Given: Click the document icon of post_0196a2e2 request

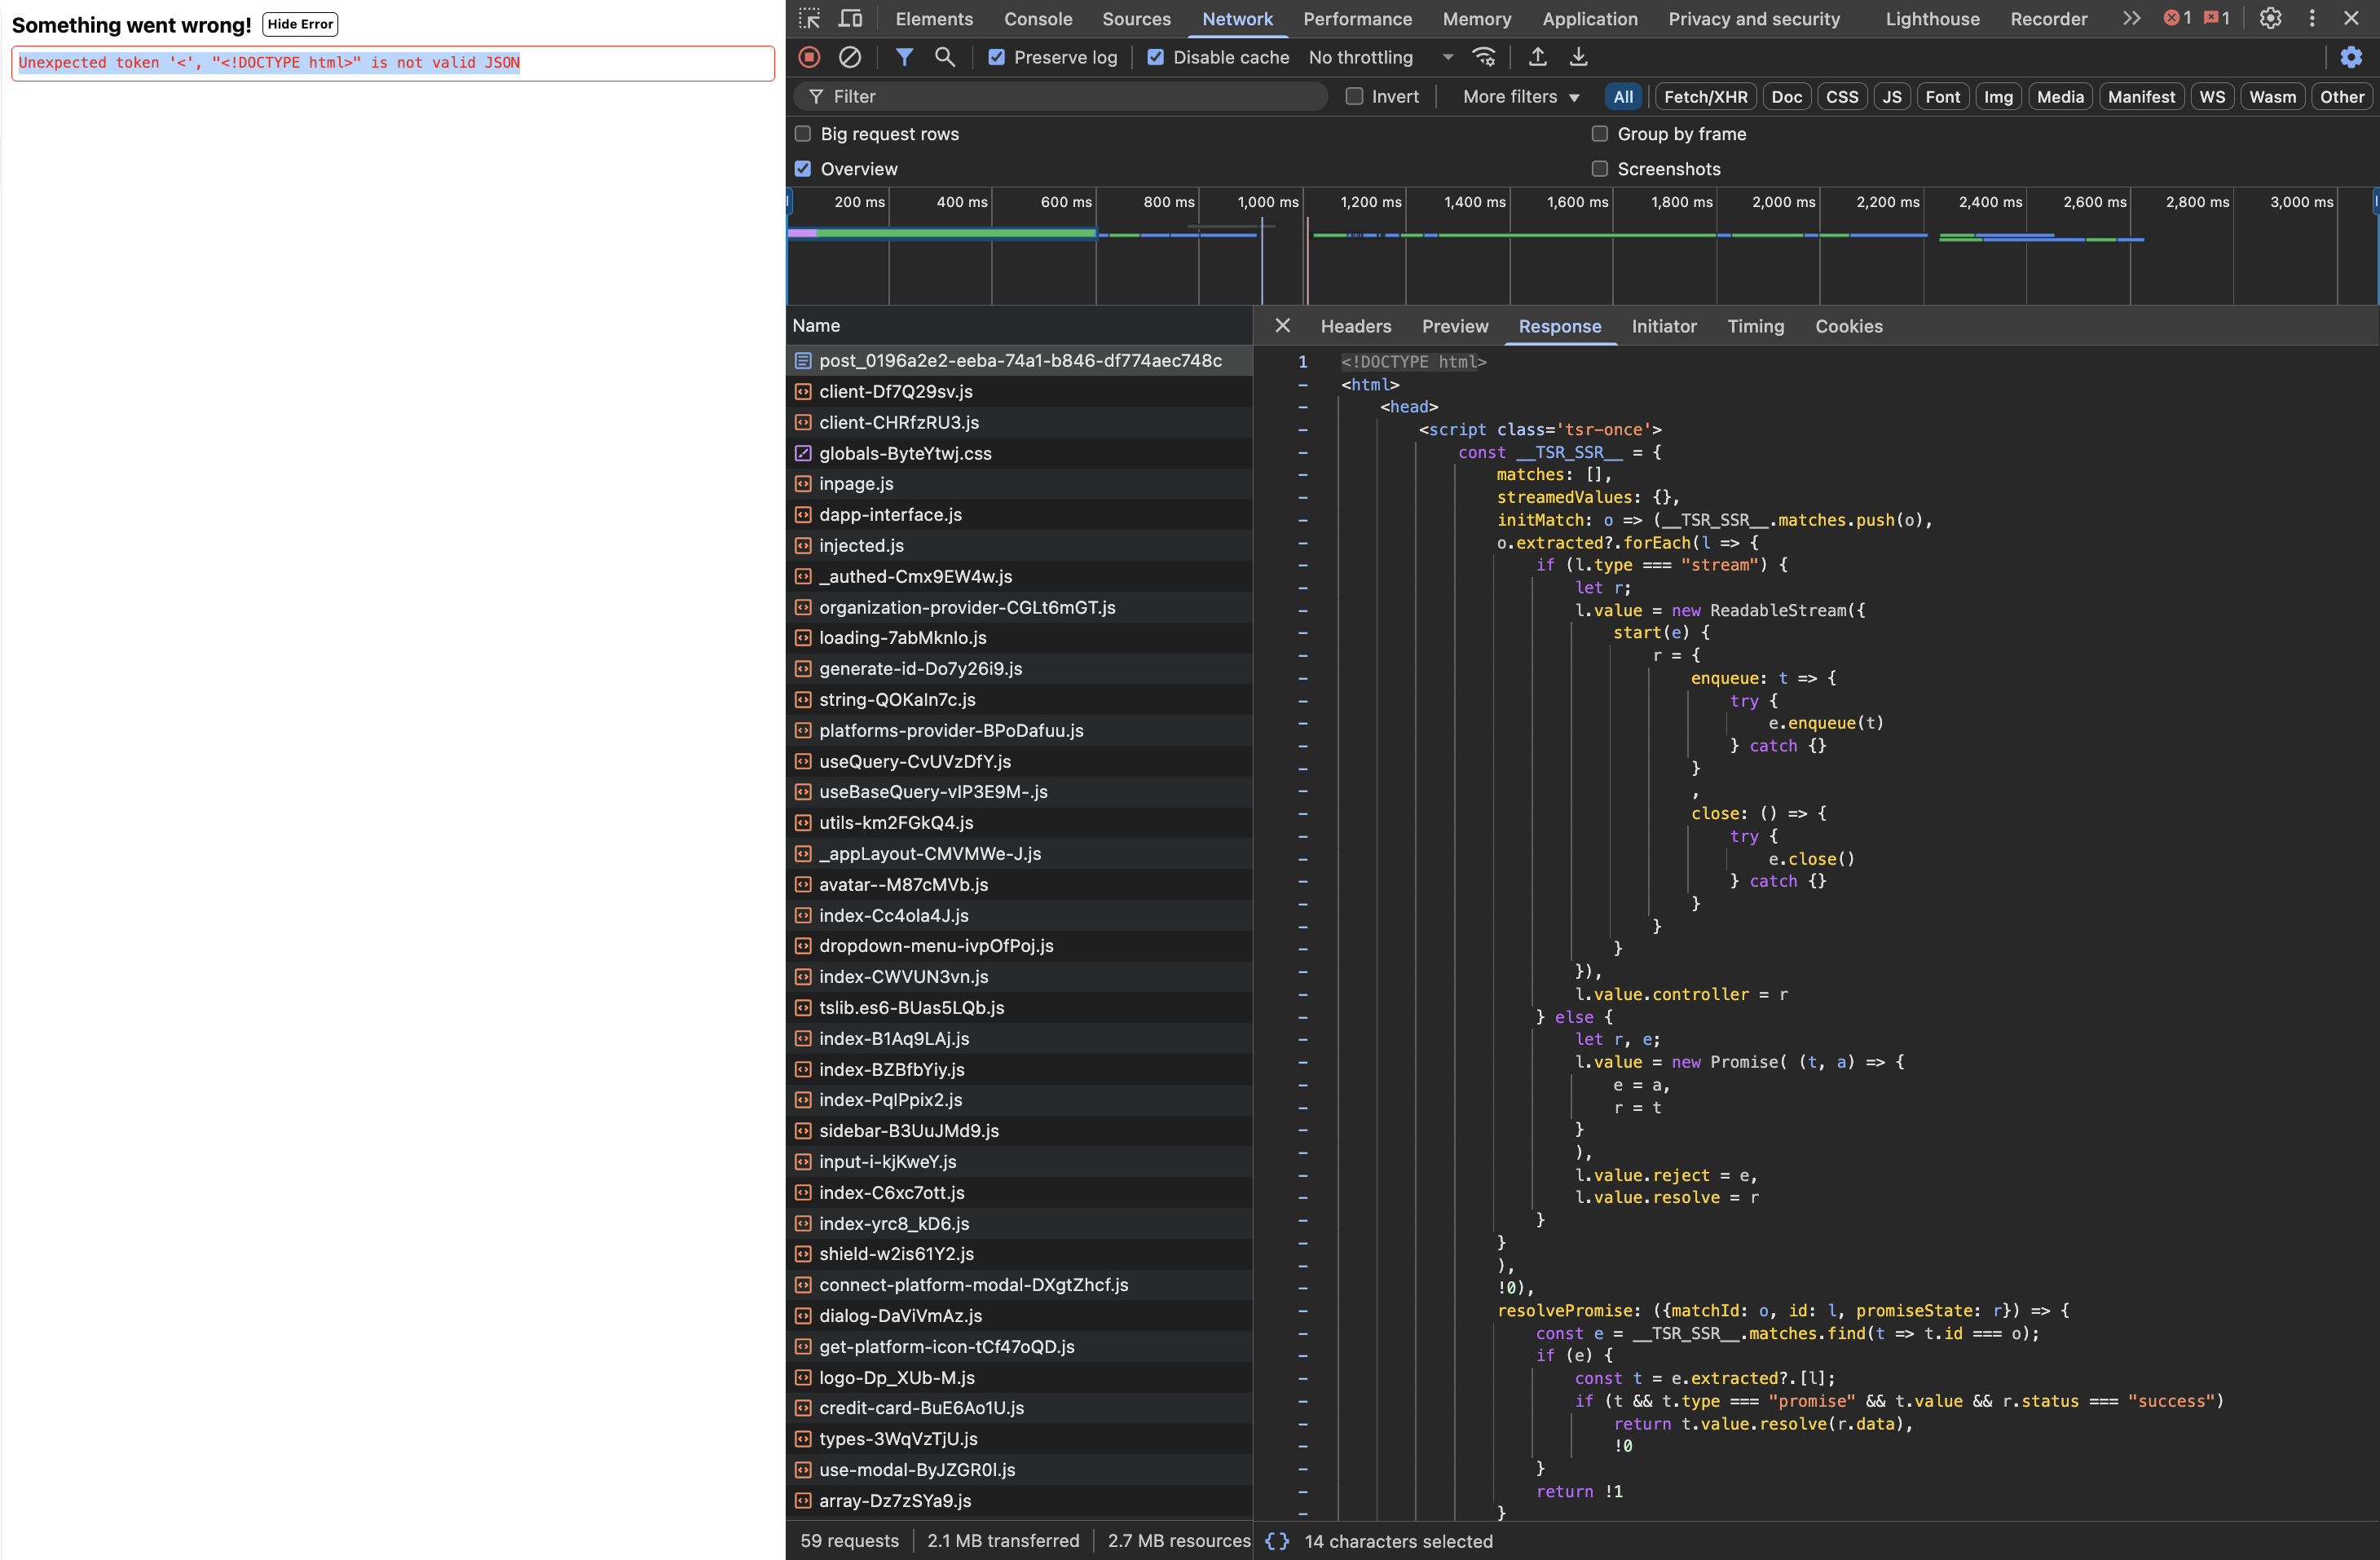Looking at the screenshot, I should point(803,360).
